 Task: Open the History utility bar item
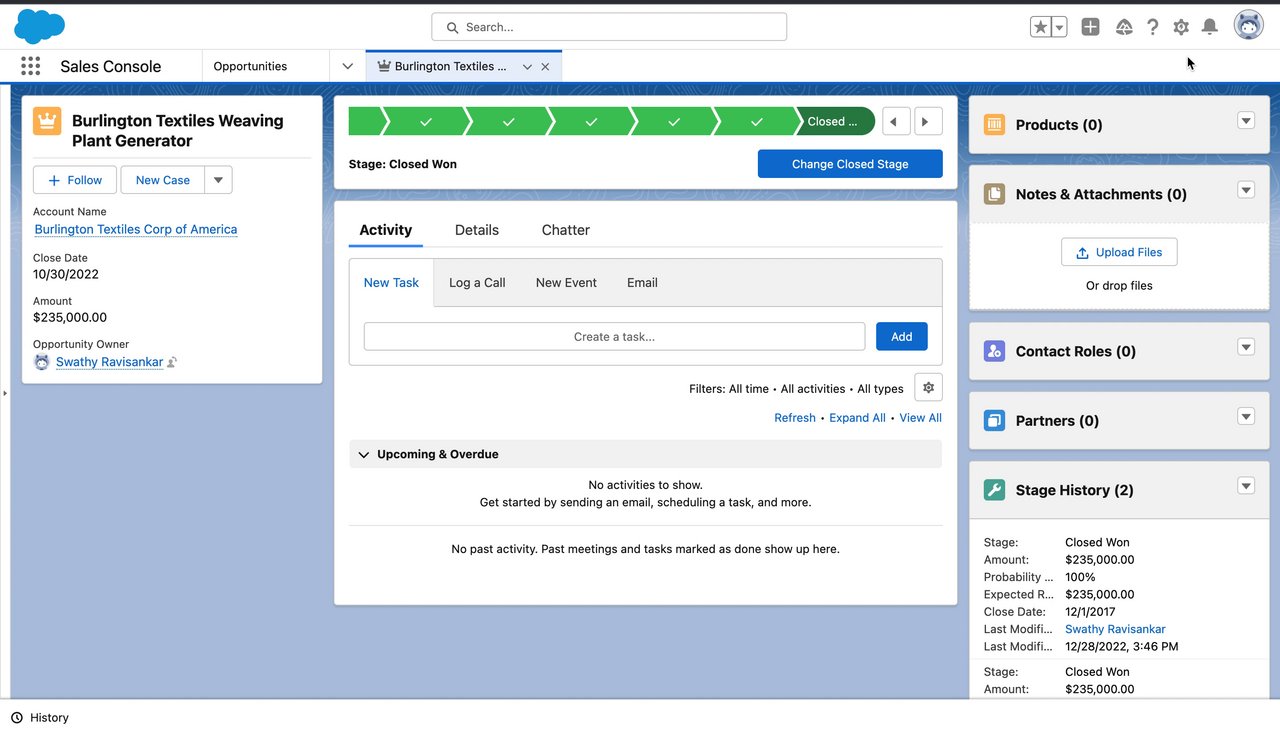point(40,718)
